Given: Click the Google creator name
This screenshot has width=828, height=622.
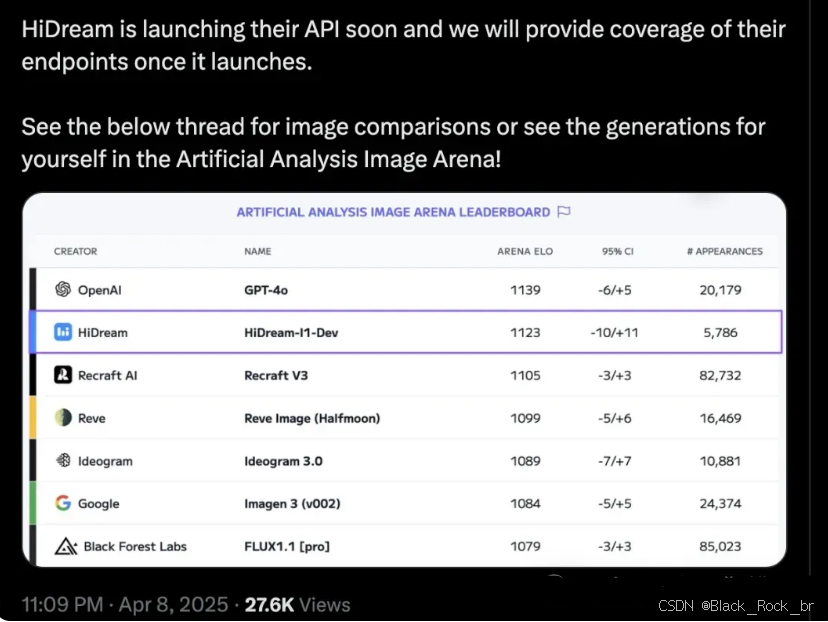Looking at the screenshot, I should coord(98,504).
